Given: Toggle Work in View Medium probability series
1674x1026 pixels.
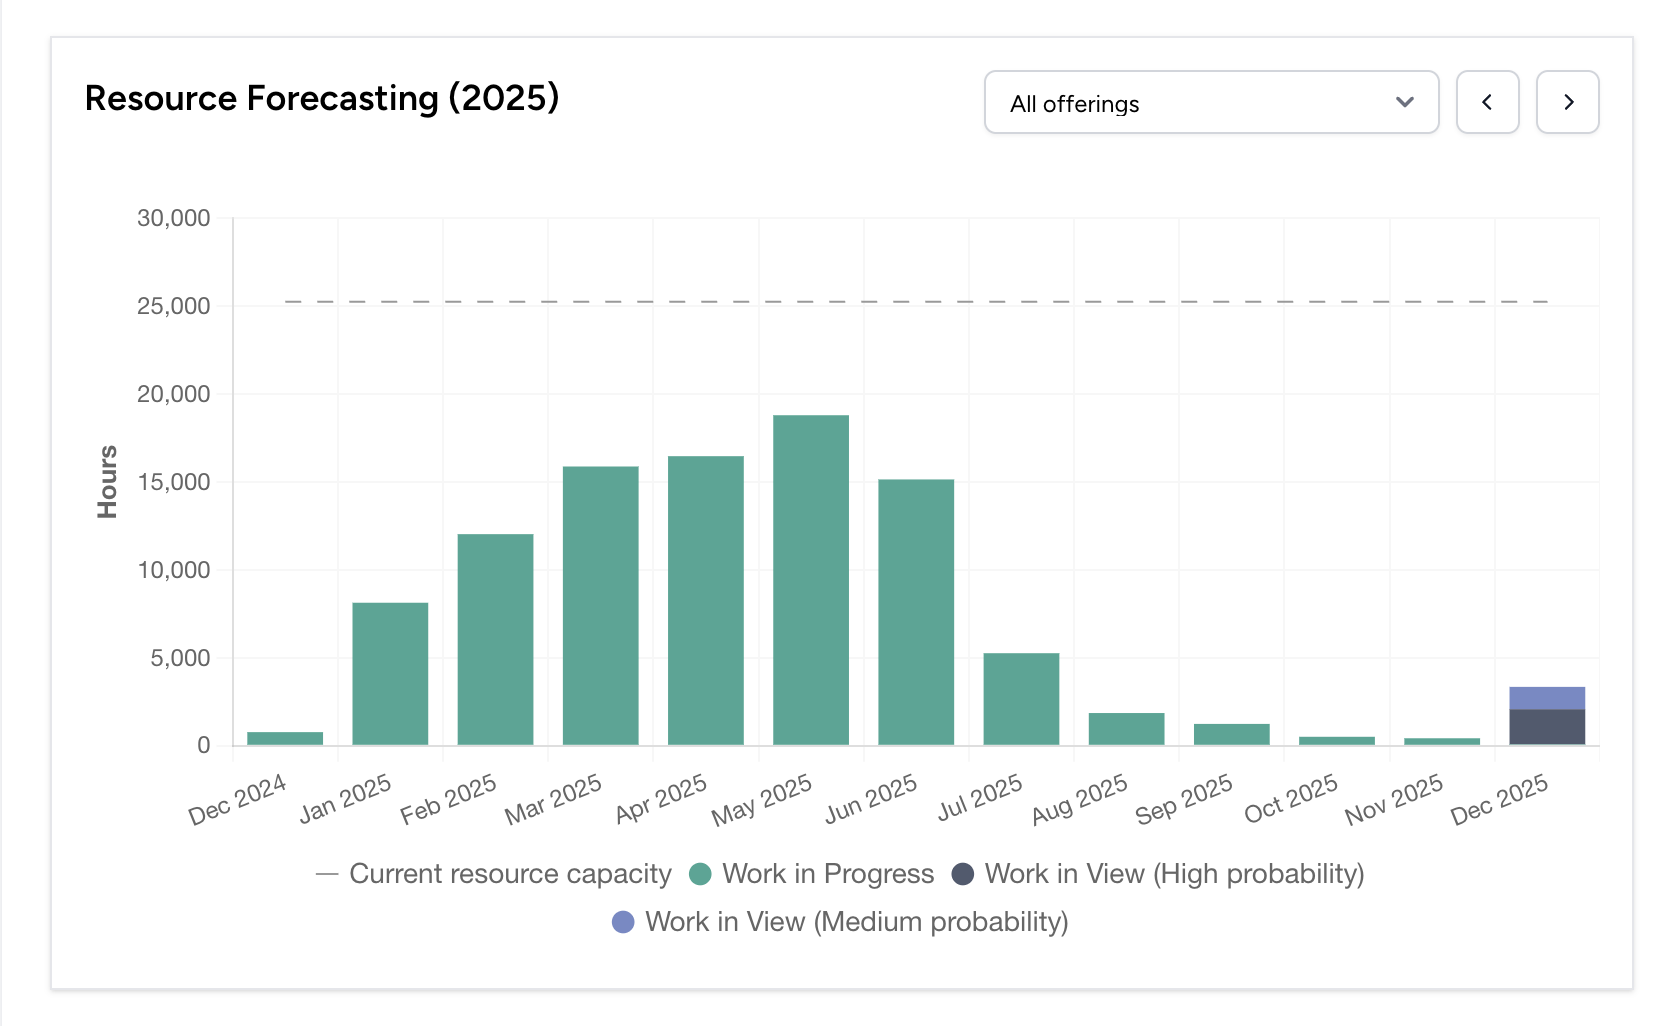Looking at the screenshot, I should coord(623,921).
